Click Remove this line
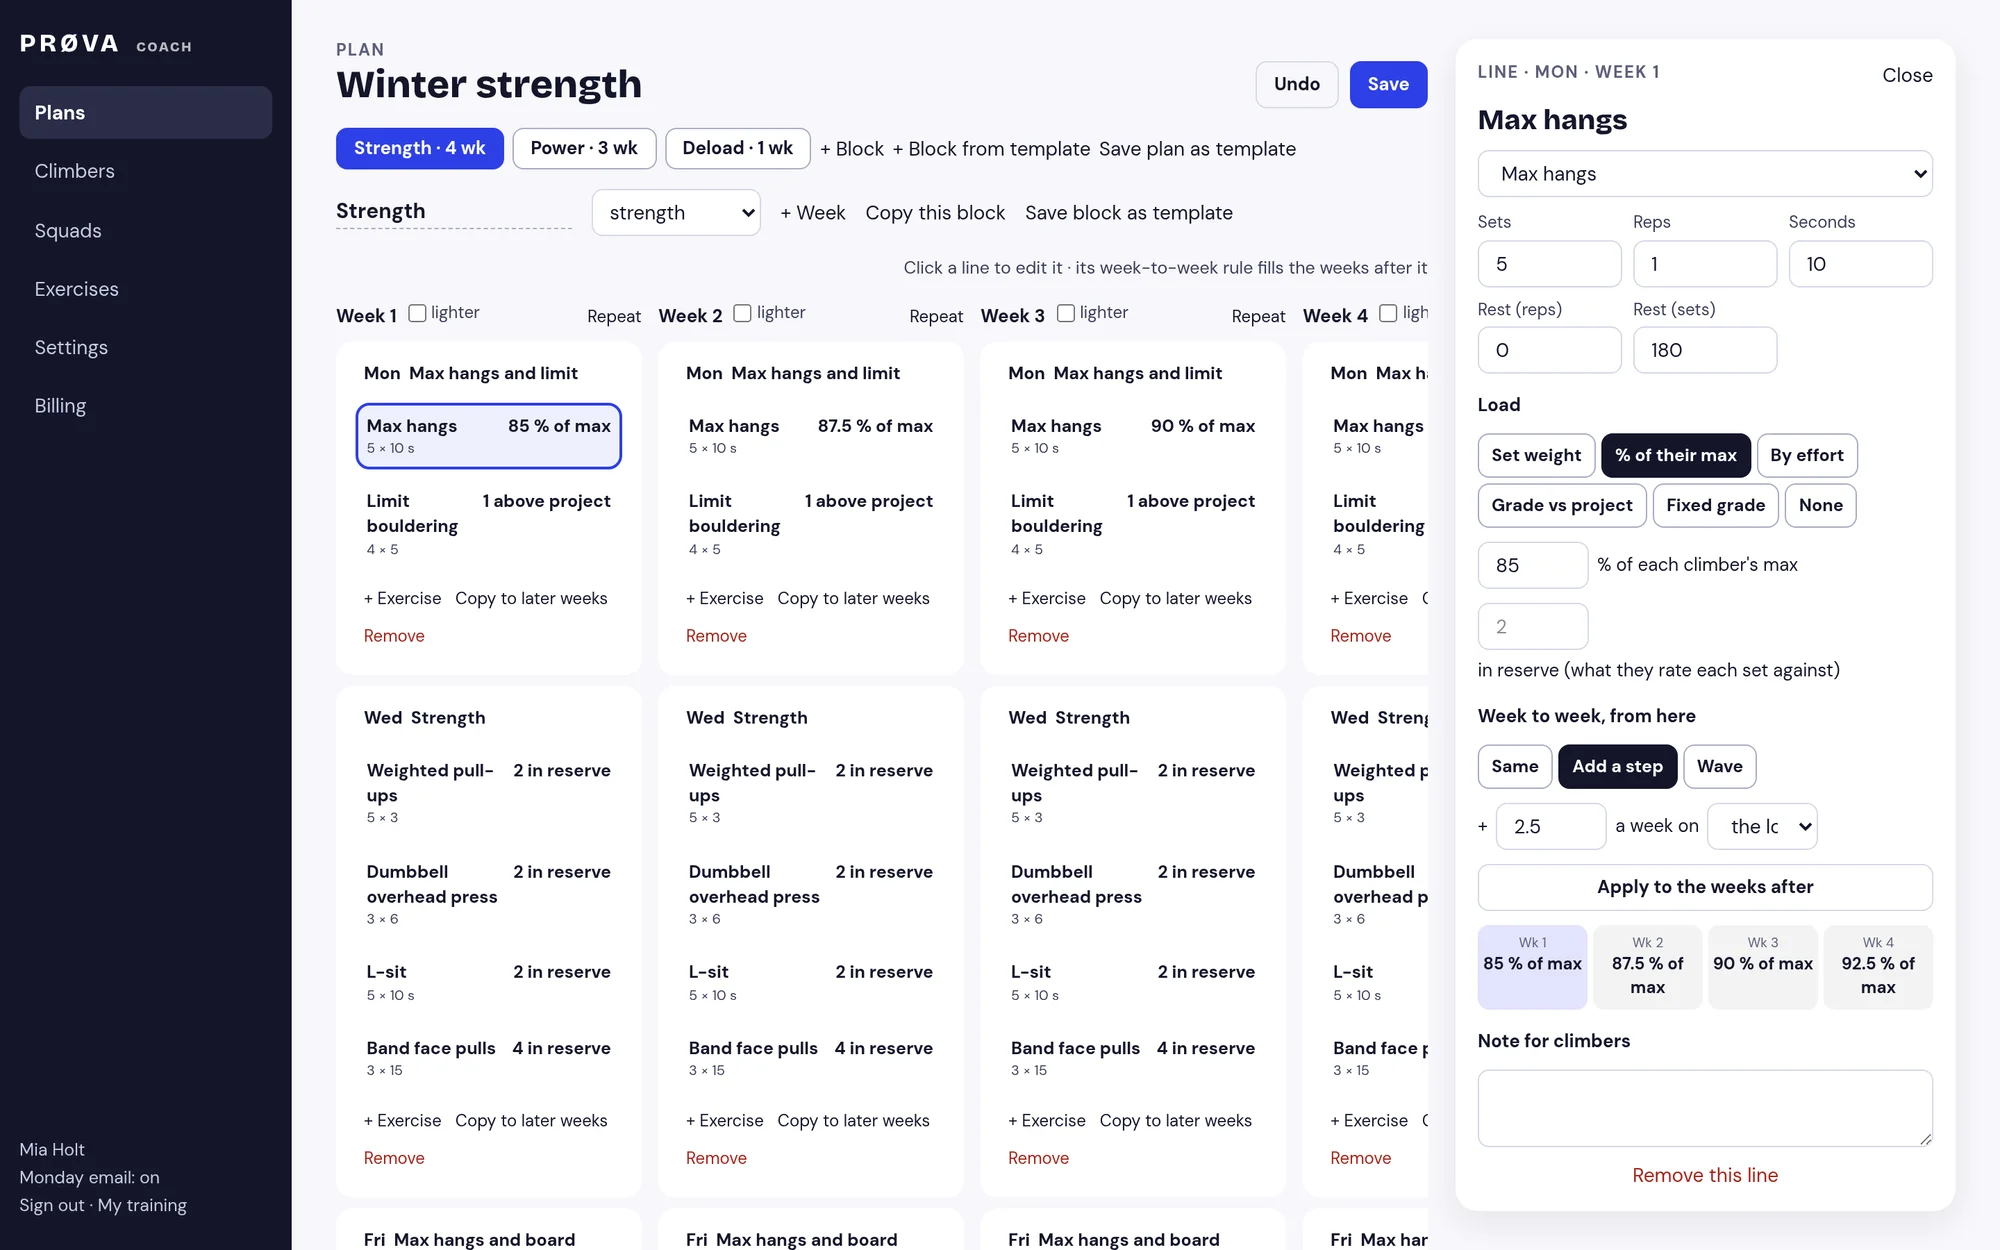This screenshot has width=2000, height=1250. tap(1704, 1175)
